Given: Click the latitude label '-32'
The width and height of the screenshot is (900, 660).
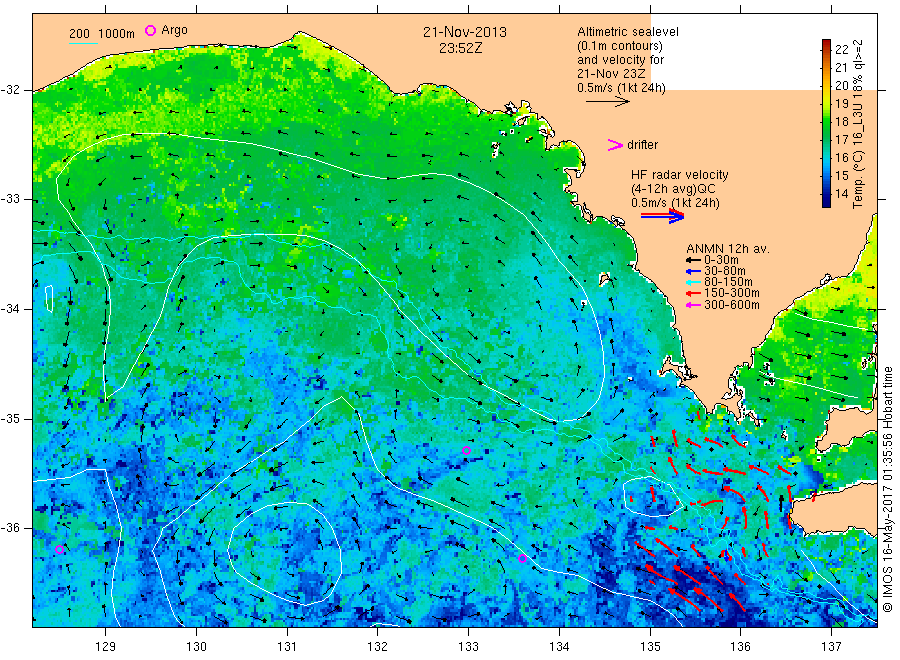Looking at the screenshot, I should (x=11, y=90).
